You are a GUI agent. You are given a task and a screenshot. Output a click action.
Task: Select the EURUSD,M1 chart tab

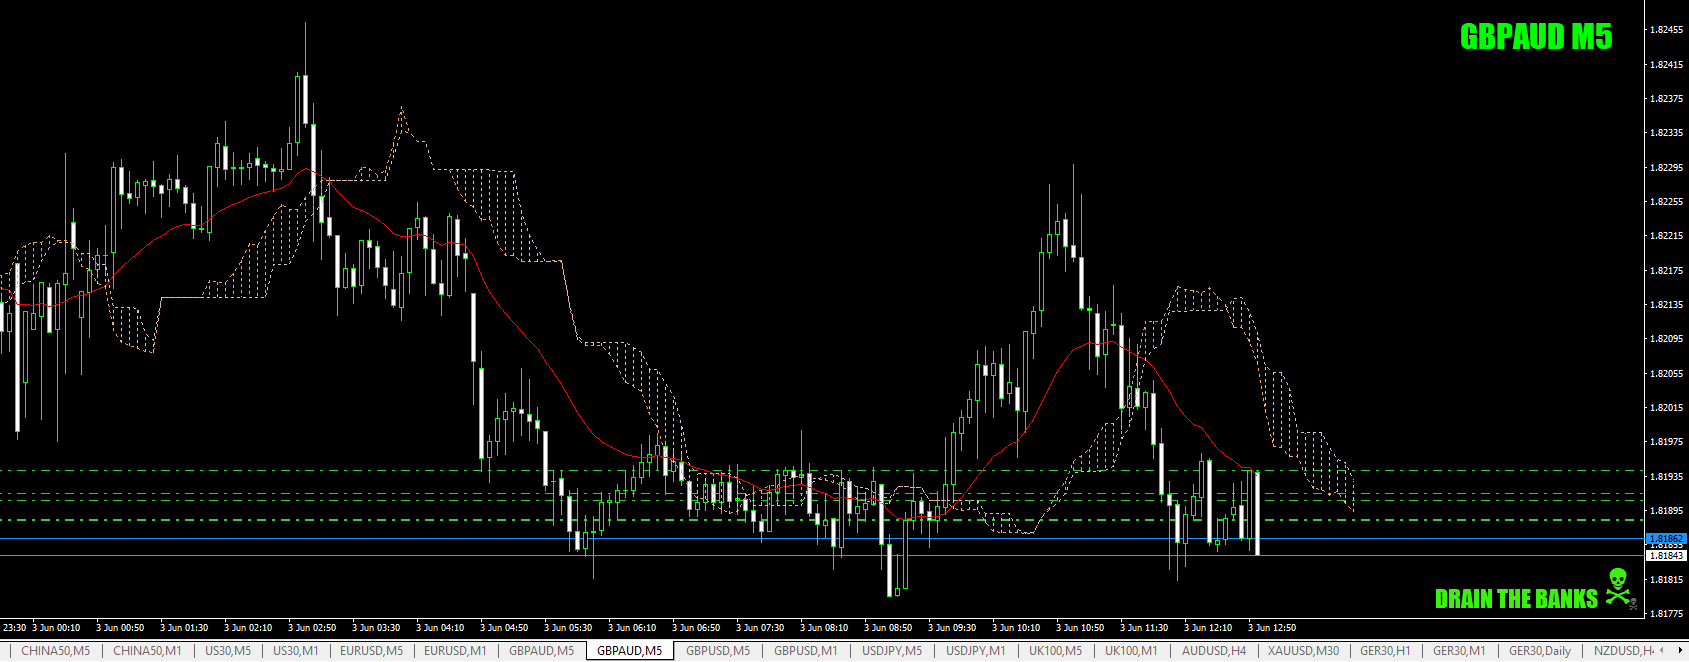455,651
